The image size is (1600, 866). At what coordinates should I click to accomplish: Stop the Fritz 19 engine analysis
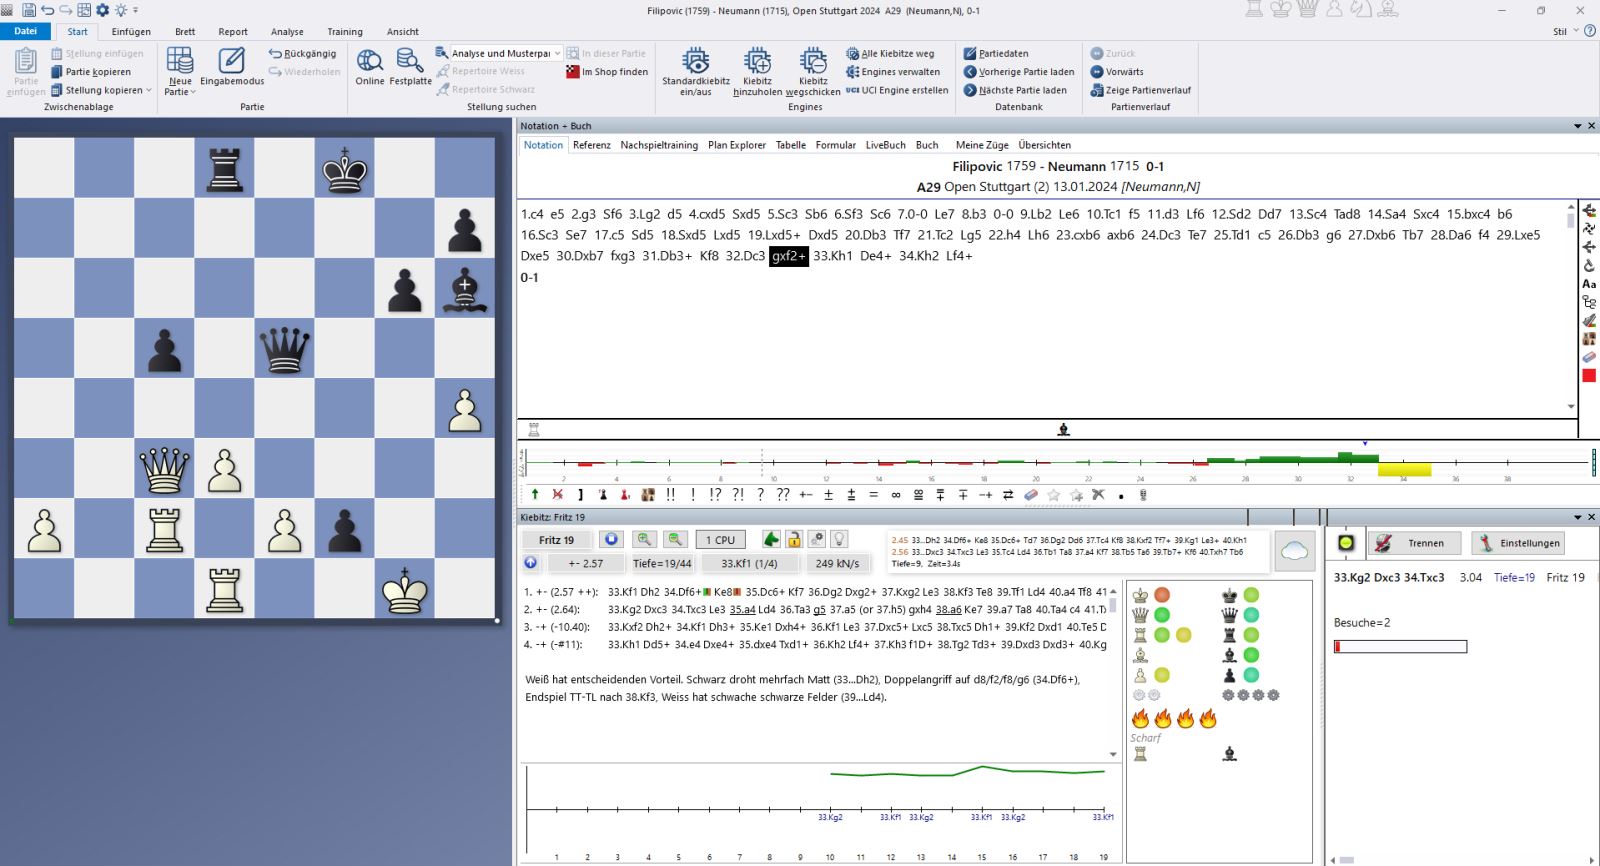[611, 539]
